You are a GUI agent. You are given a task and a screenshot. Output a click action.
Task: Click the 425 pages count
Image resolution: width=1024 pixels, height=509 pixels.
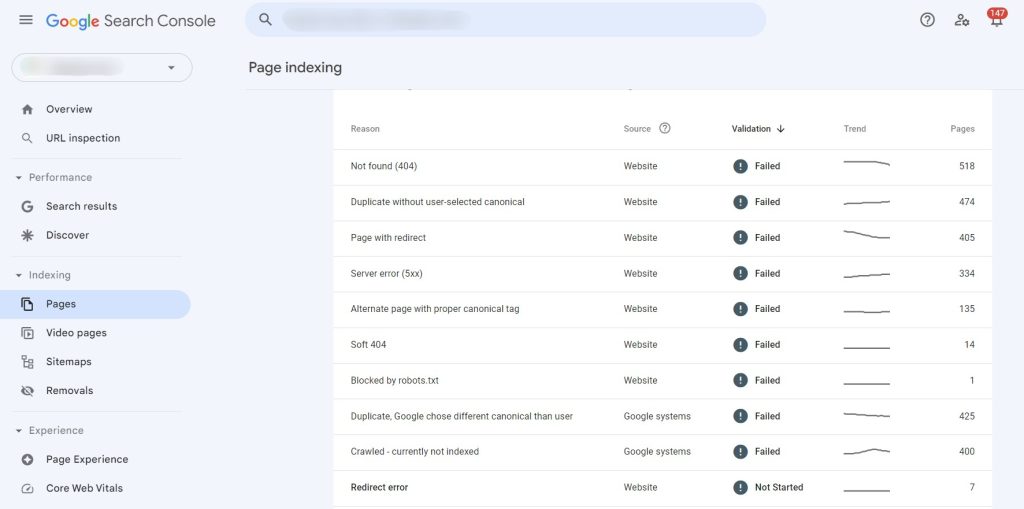tap(967, 416)
